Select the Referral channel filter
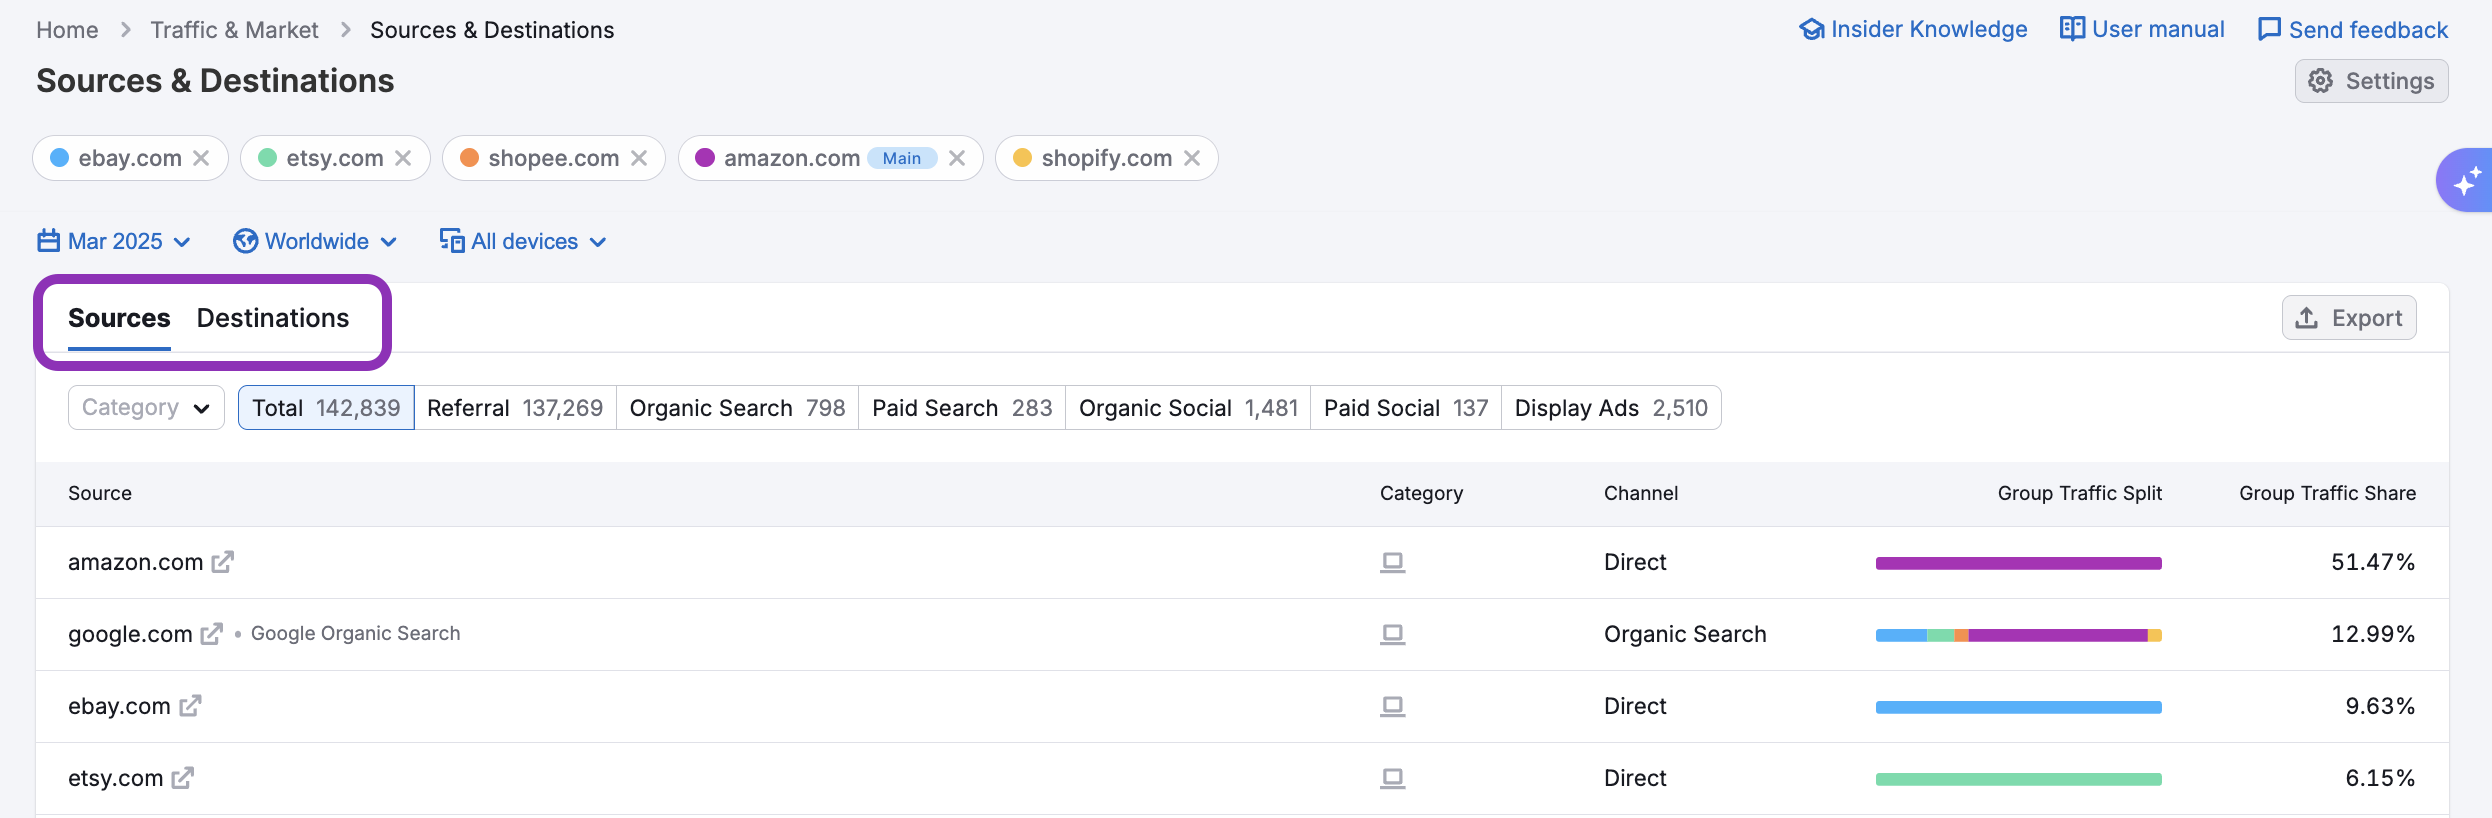This screenshot has height=818, width=2492. tap(515, 408)
